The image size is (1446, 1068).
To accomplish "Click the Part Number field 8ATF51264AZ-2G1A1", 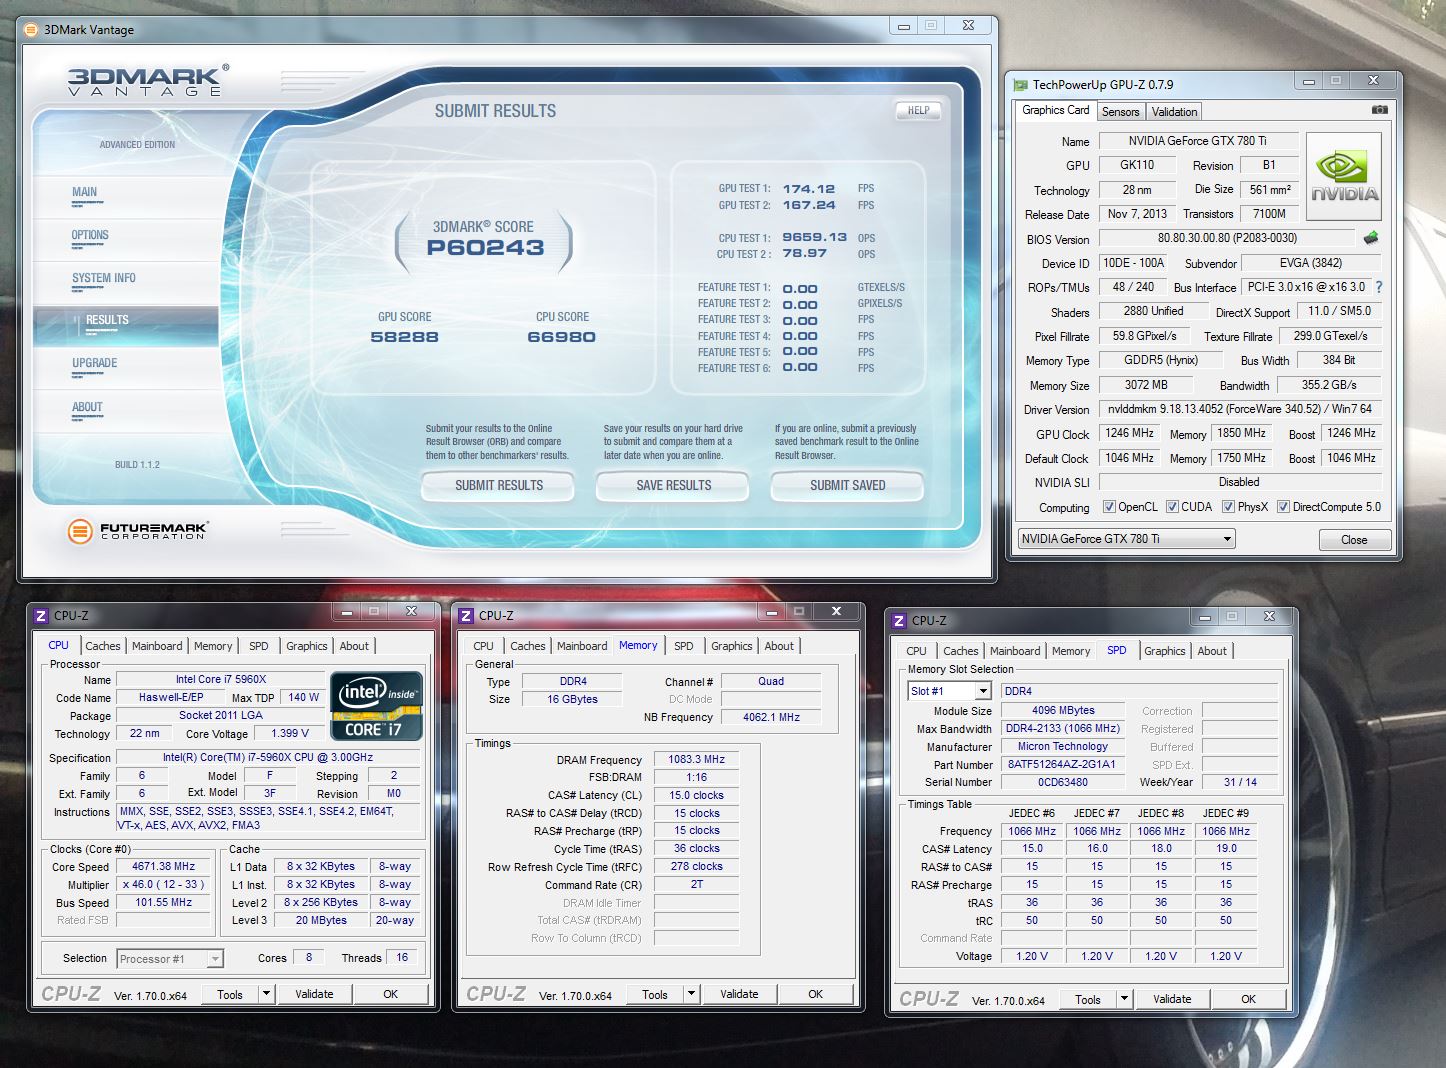I will [x=1061, y=765].
